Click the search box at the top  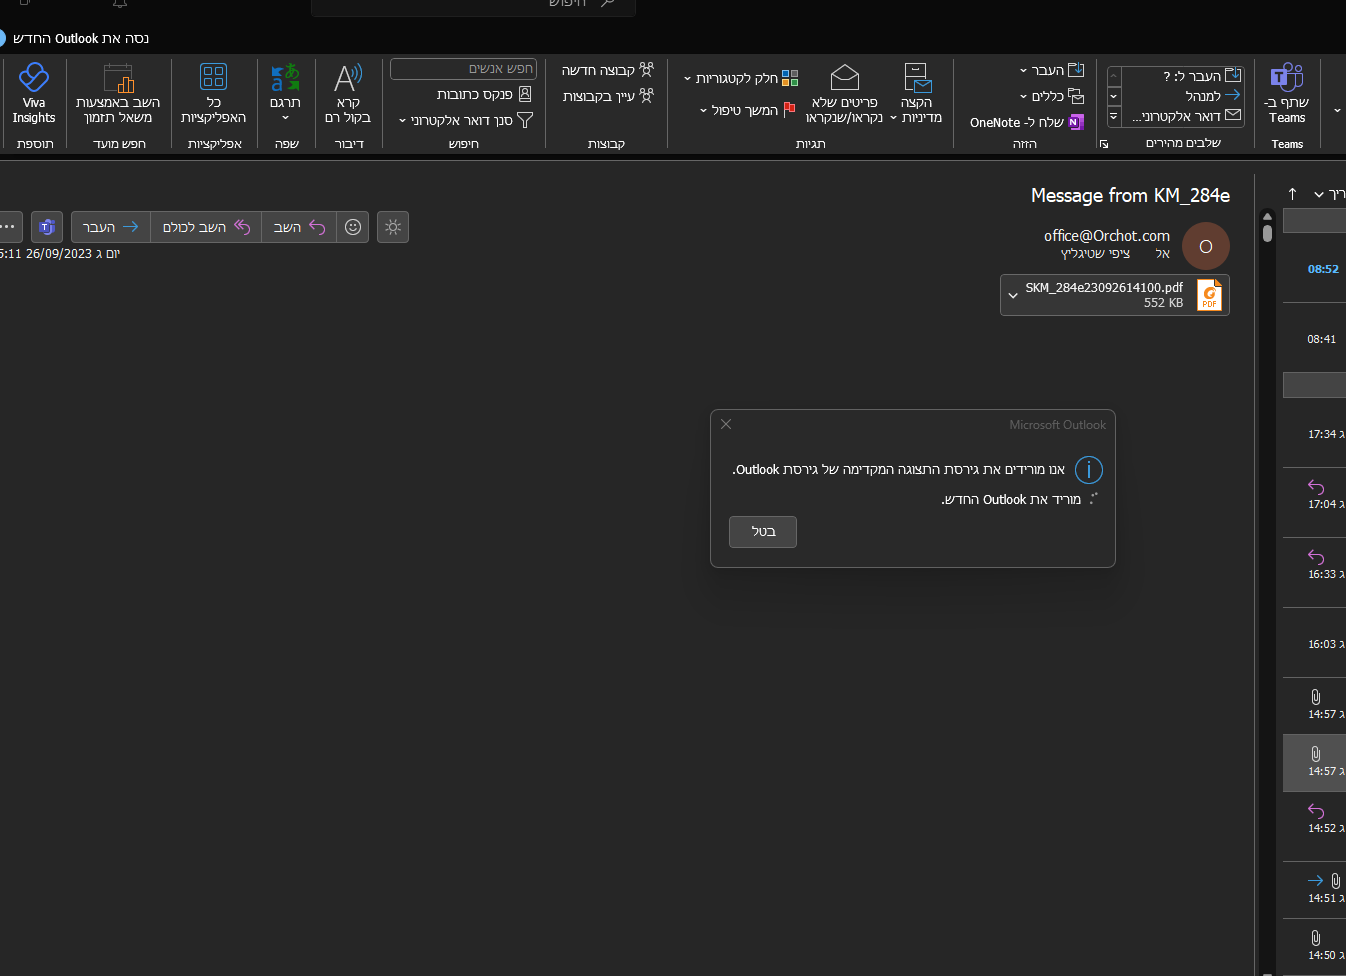(473, 6)
